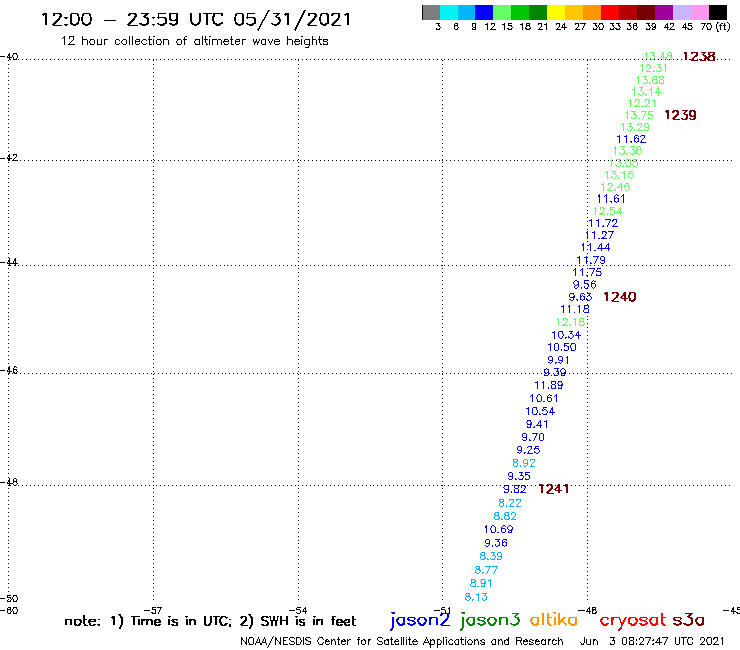
Task: Click the wave height value 11.61
Action: (611, 199)
